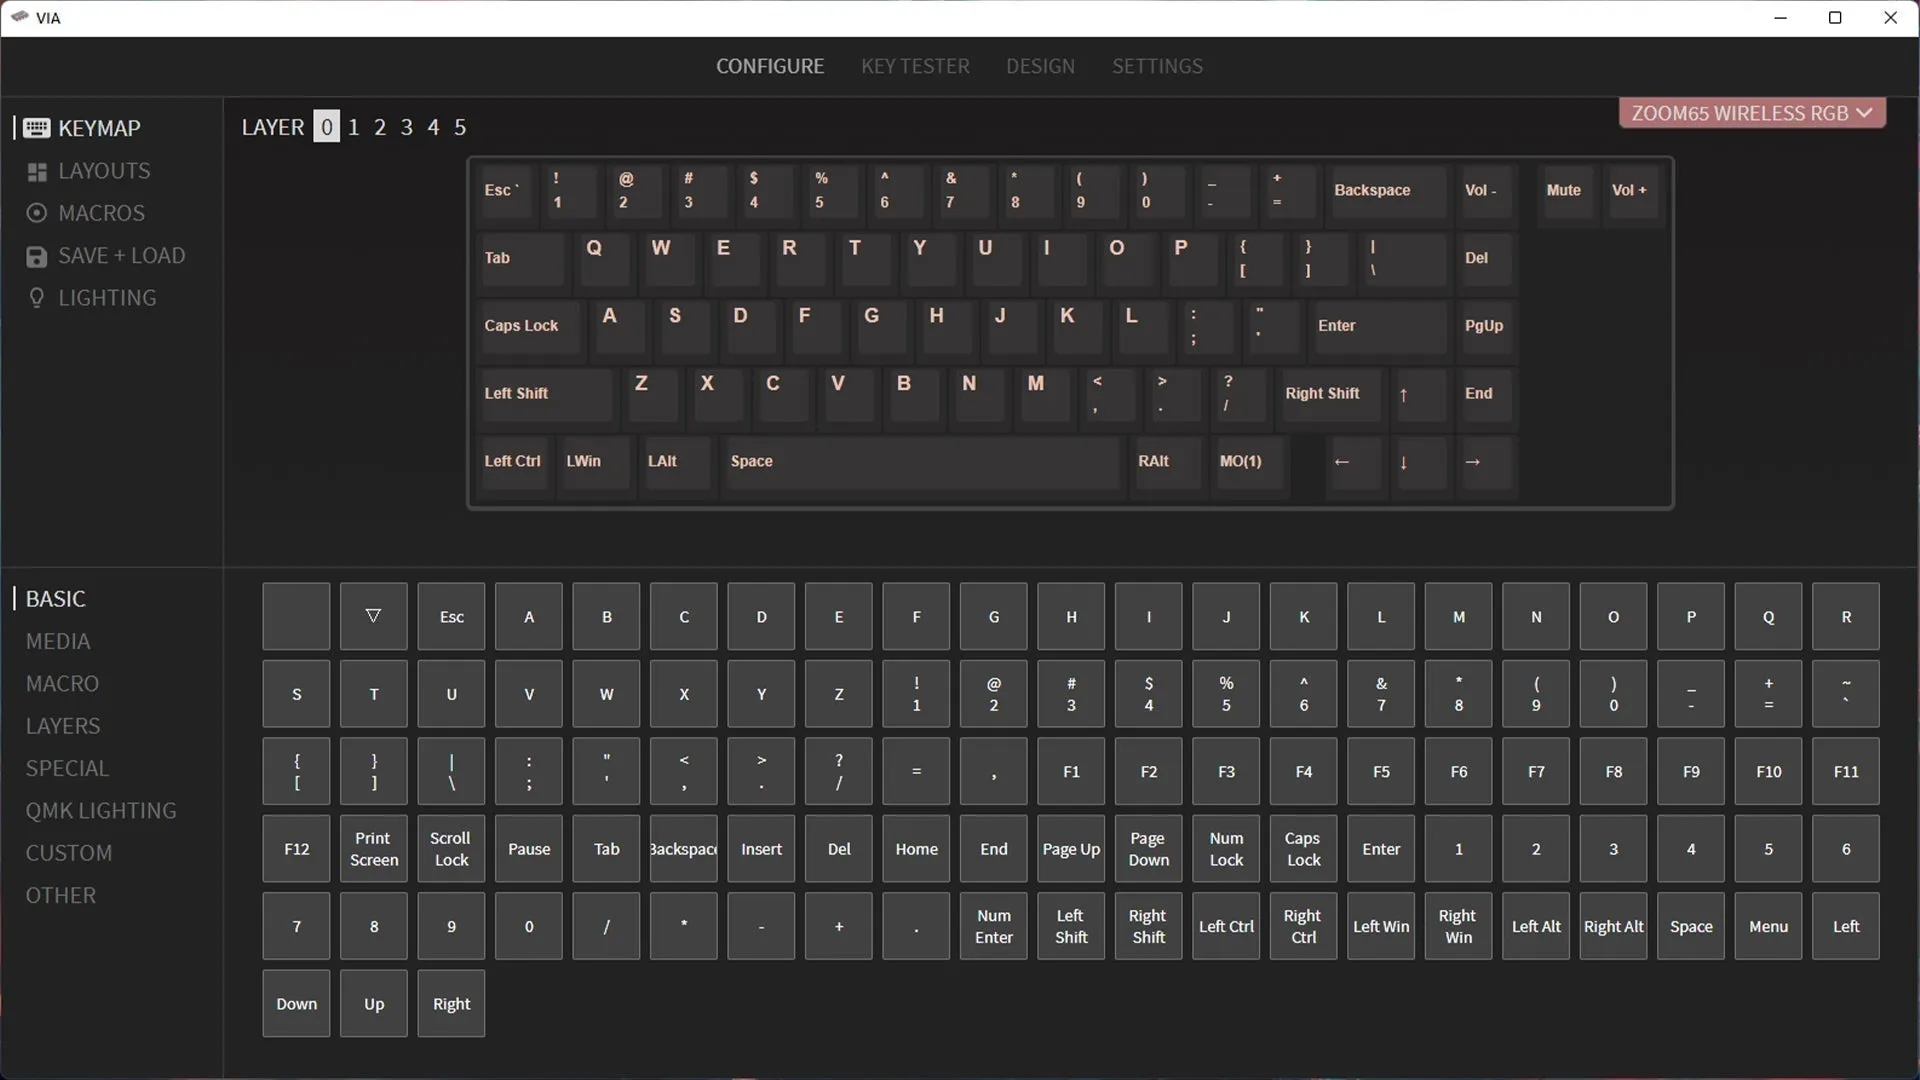Click the SAVE + LOAD panel icon
Image resolution: width=1920 pixels, height=1080 pixels.
(36, 255)
